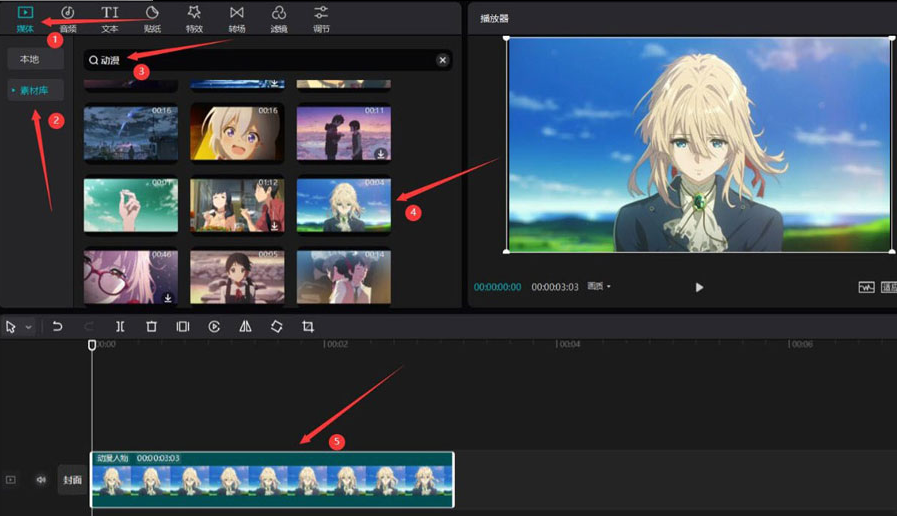
Task: Open the 画质 quality dropdown
Action: pyautogui.click(x=599, y=286)
